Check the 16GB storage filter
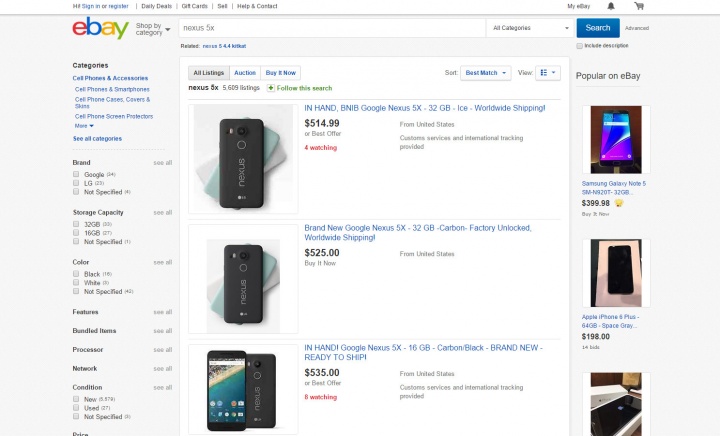The width and height of the screenshot is (720, 436). coord(76,233)
